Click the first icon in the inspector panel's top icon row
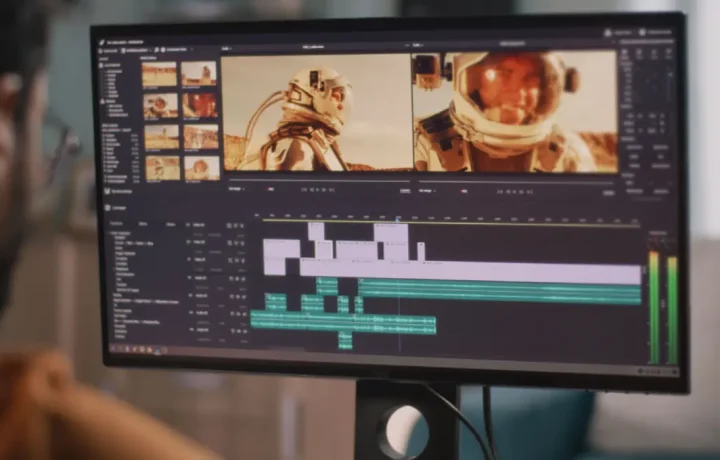Screen dimensions: 720x460 (624, 53)
